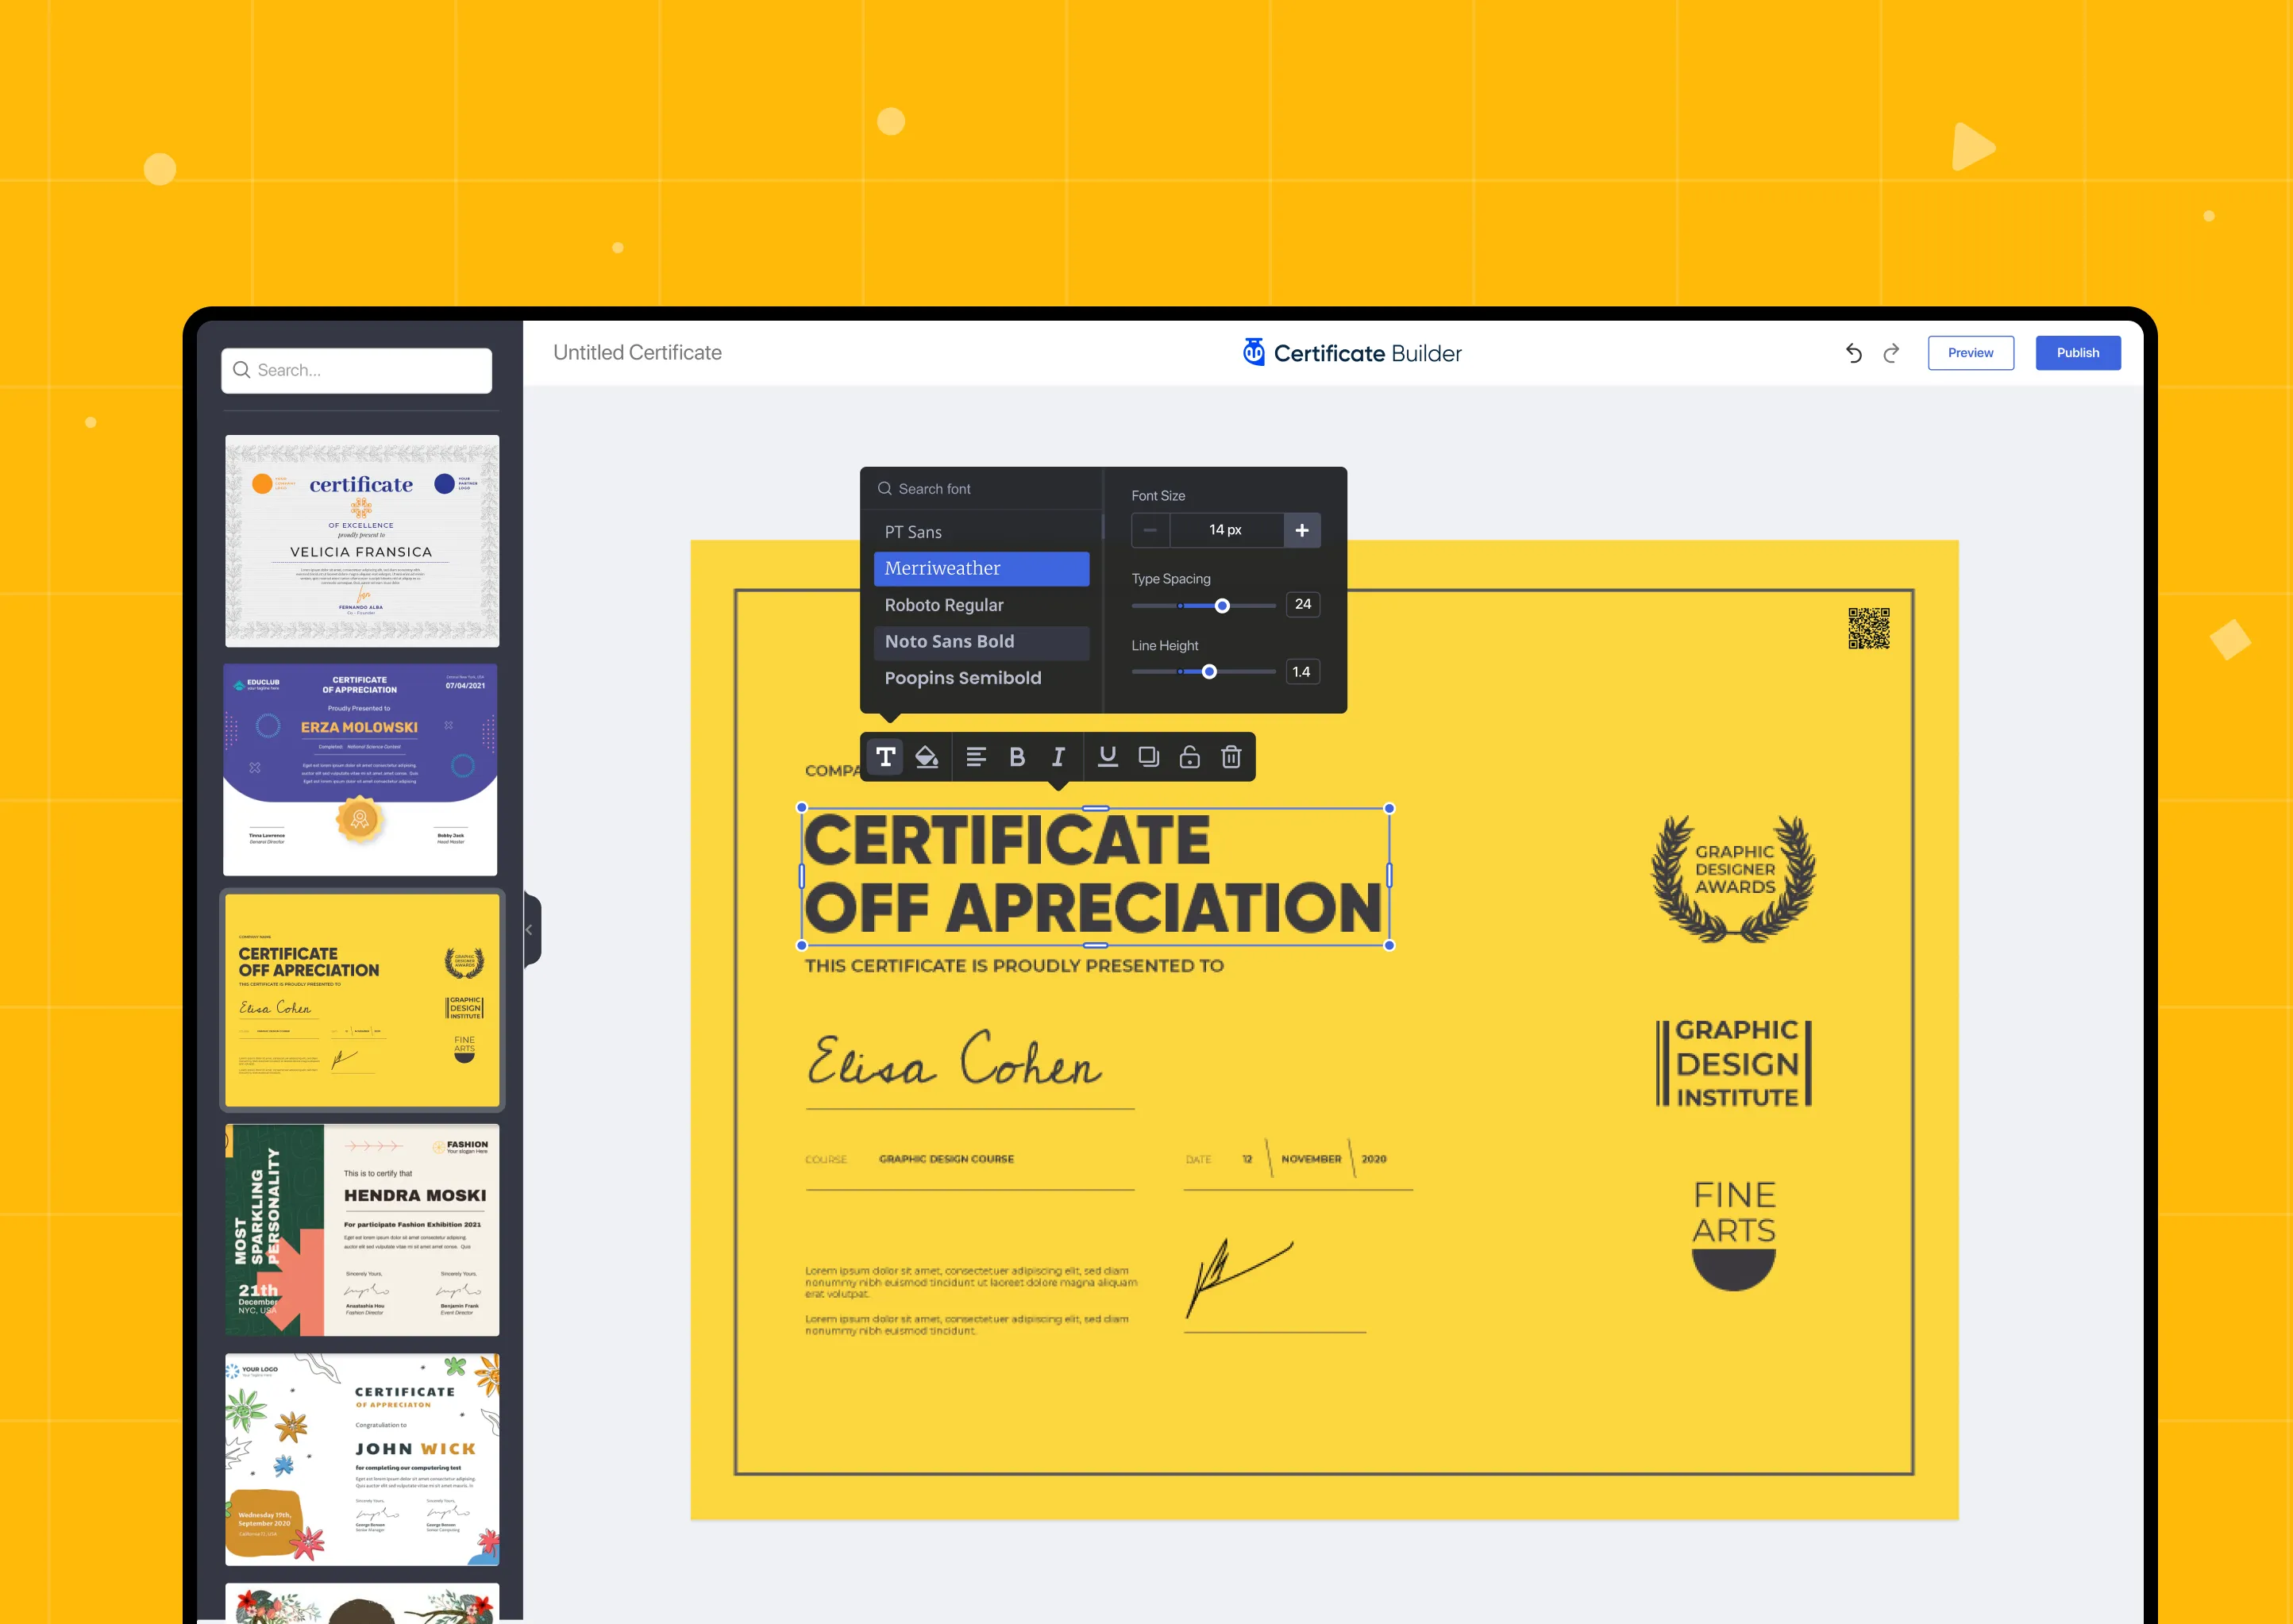This screenshot has height=1624, width=2293.
Task: Select the handwritten signature on certificate
Action: 1239,1277
